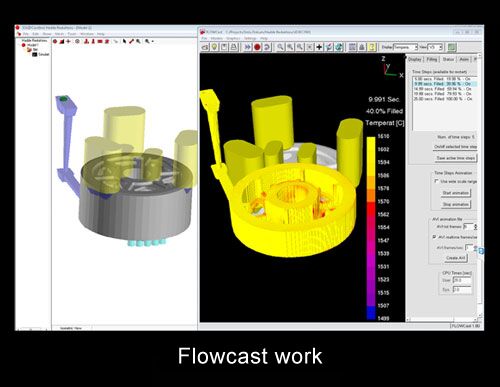The height and width of the screenshot is (387, 500).
Task: Click the green grid icon in toolbar
Action: point(452,47)
